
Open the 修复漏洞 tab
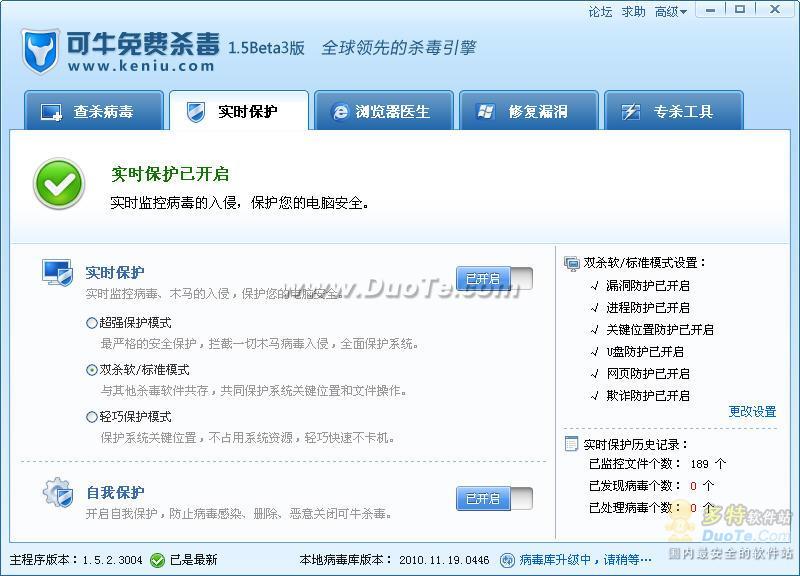(x=529, y=111)
